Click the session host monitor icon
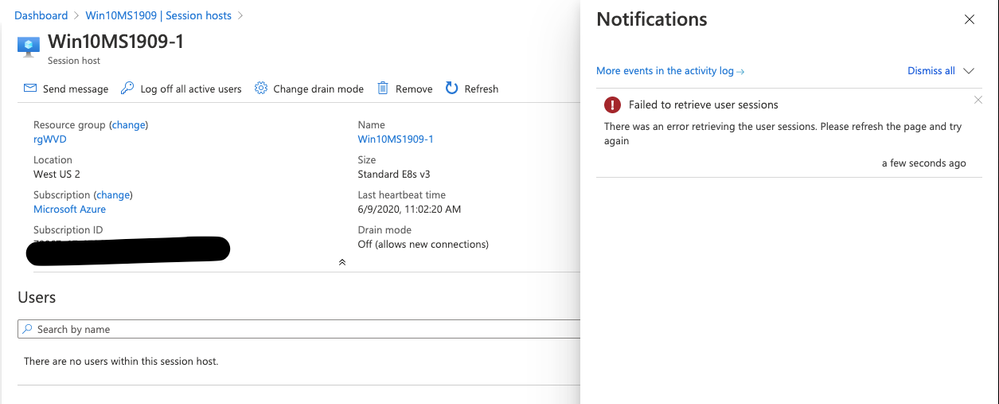This screenshot has width=999, height=404. click(29, 47)
